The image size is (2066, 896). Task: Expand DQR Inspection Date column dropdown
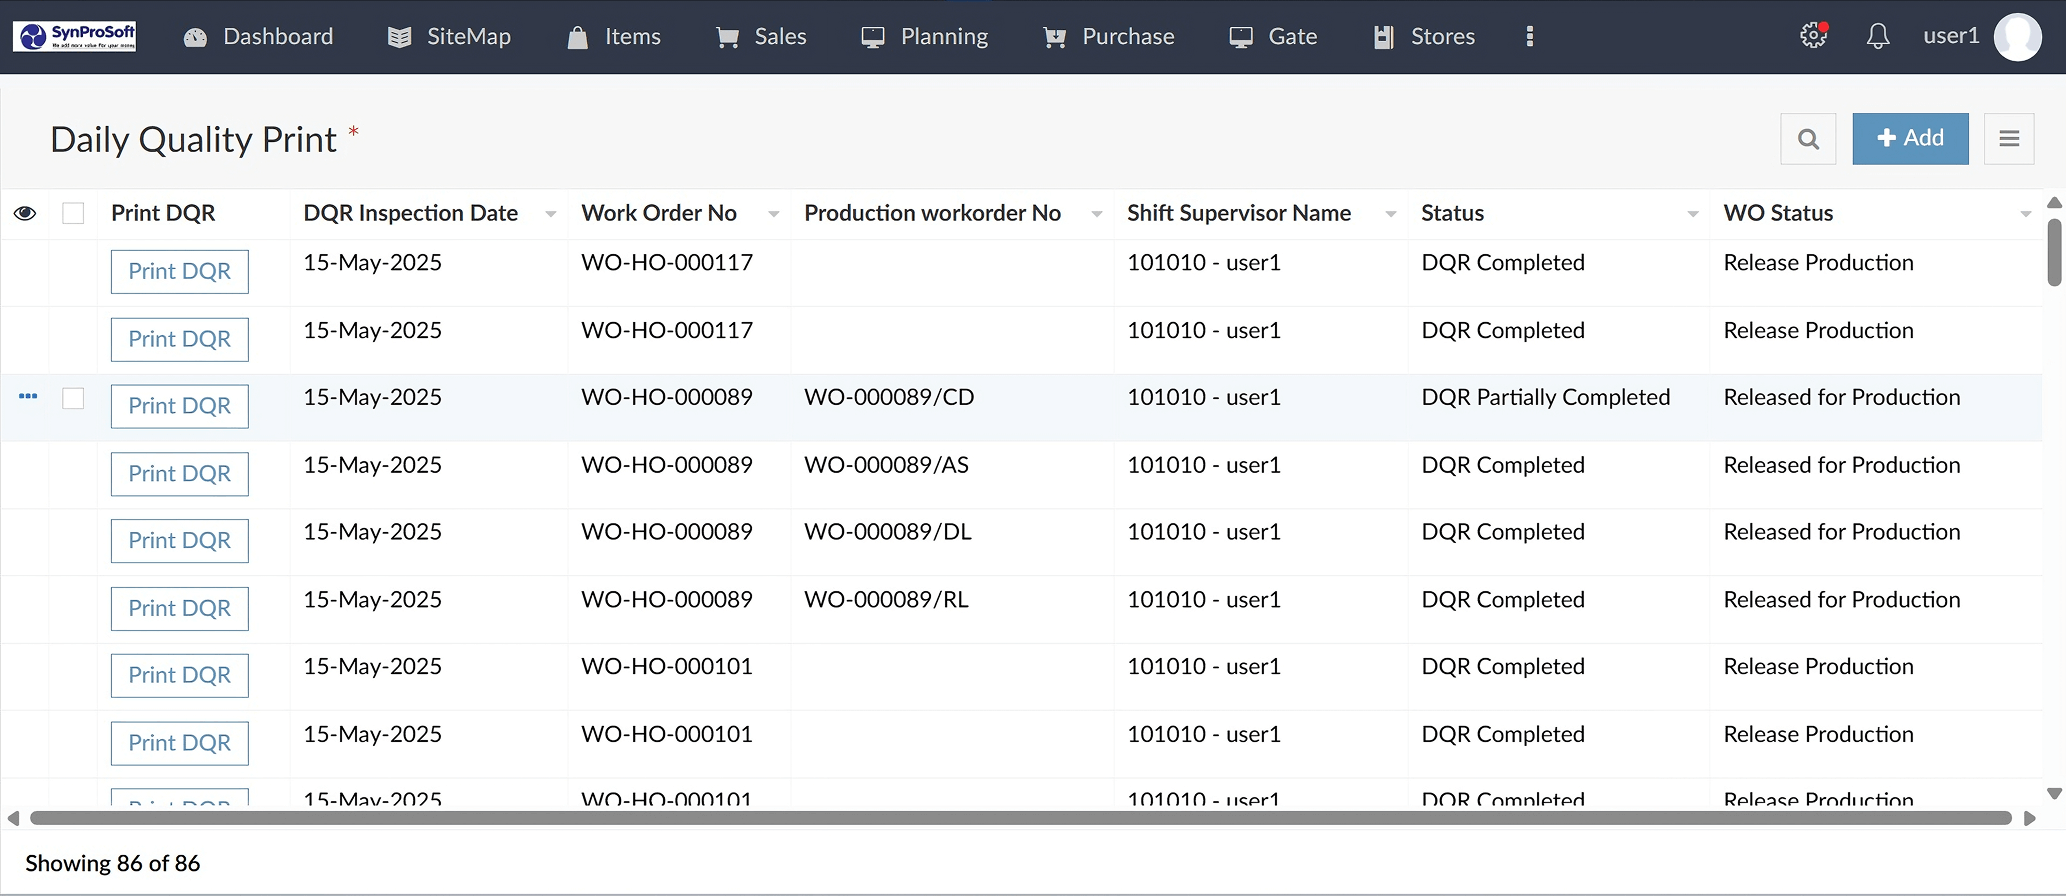pyautogui.click(x=550, y=214)
